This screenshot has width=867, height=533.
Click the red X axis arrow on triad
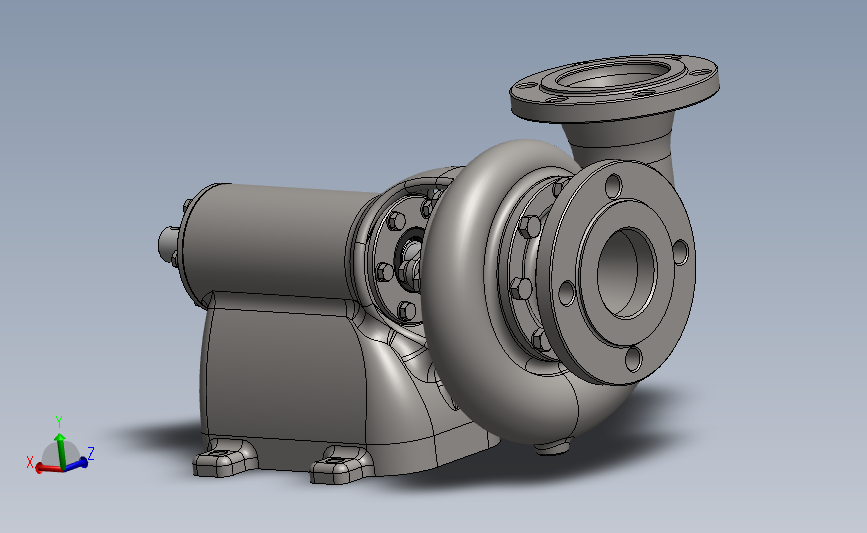(x=49, y=468)
